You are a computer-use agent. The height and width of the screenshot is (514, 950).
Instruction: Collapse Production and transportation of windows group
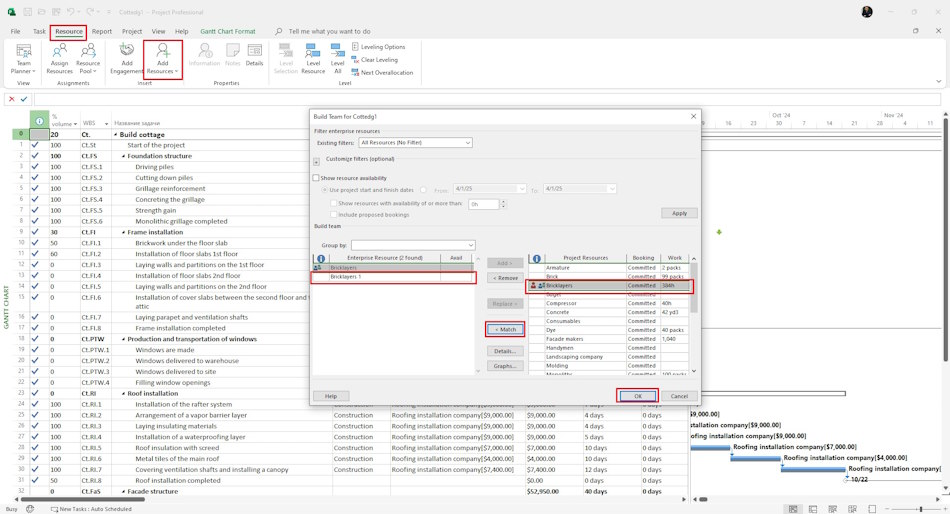click(123, 339)
